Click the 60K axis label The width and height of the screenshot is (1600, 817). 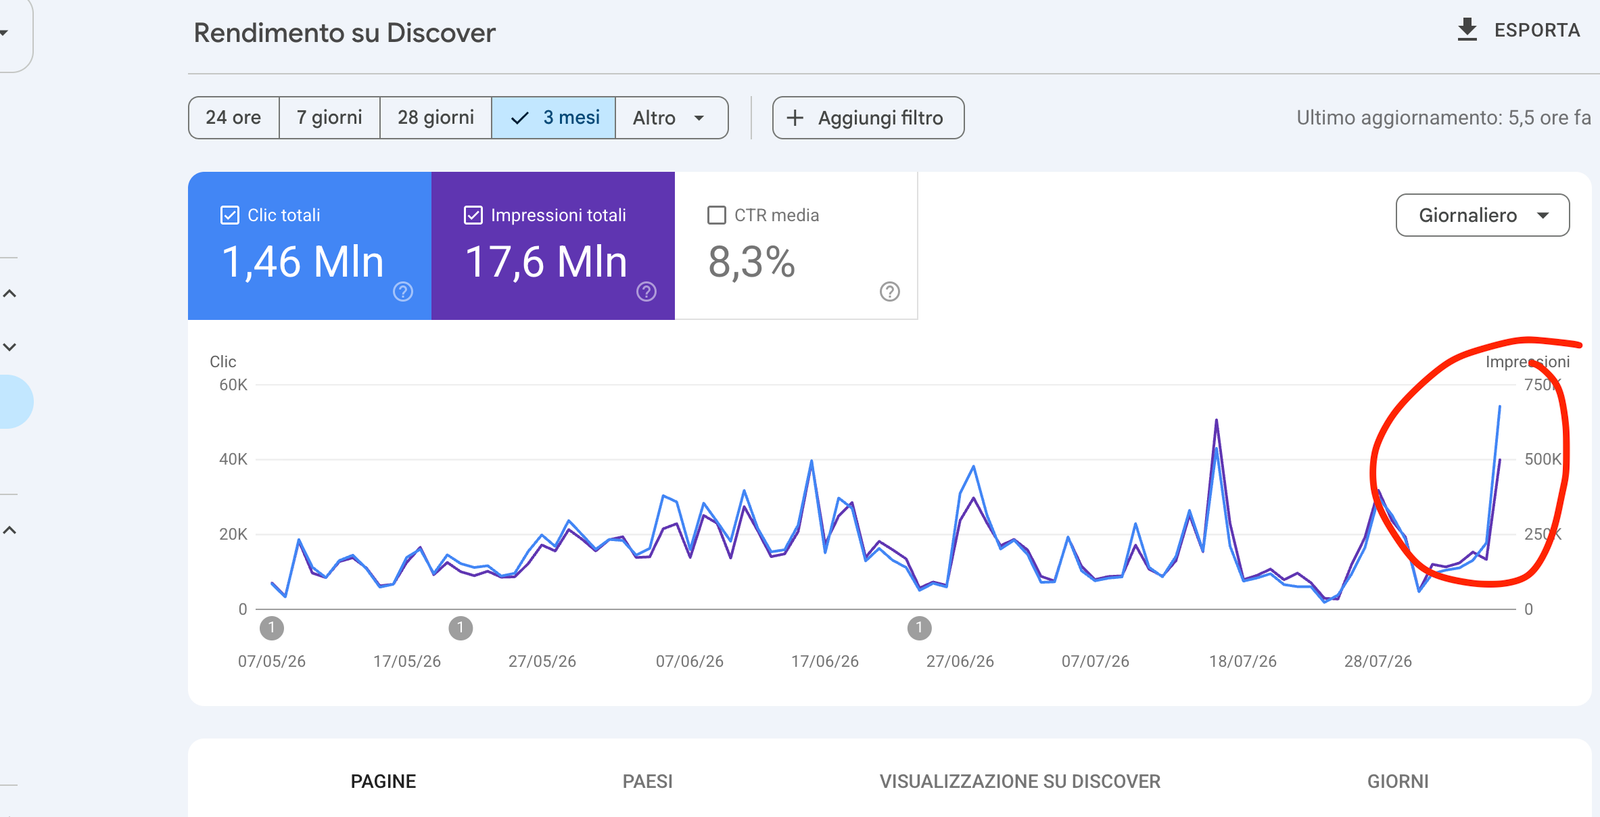233,385
